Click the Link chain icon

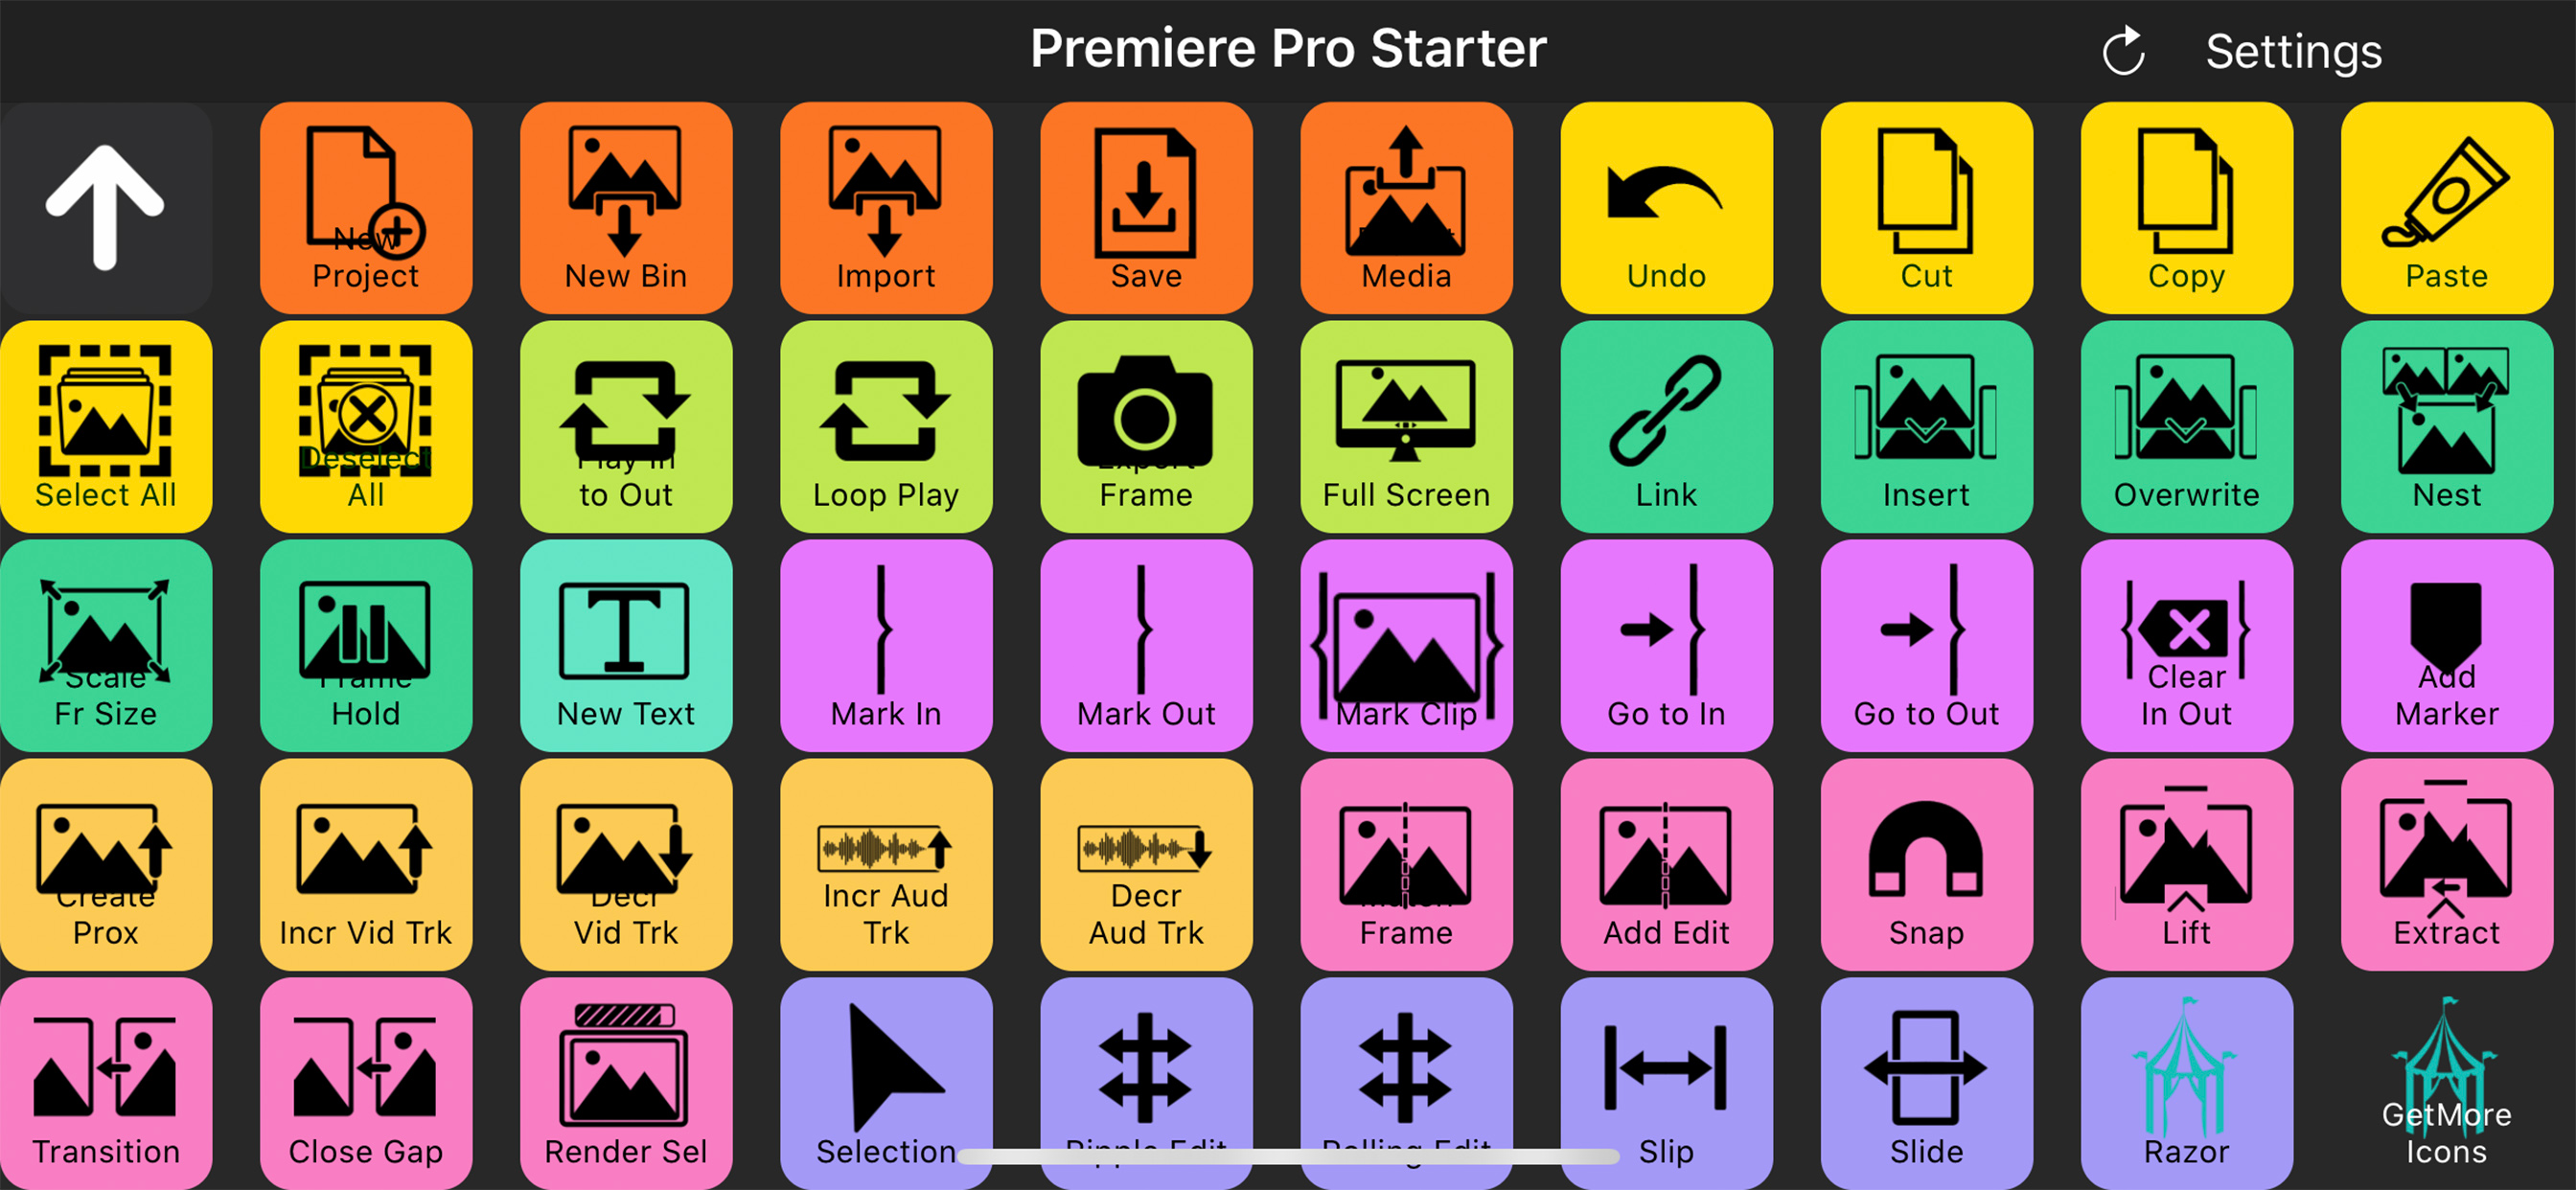1666,410
